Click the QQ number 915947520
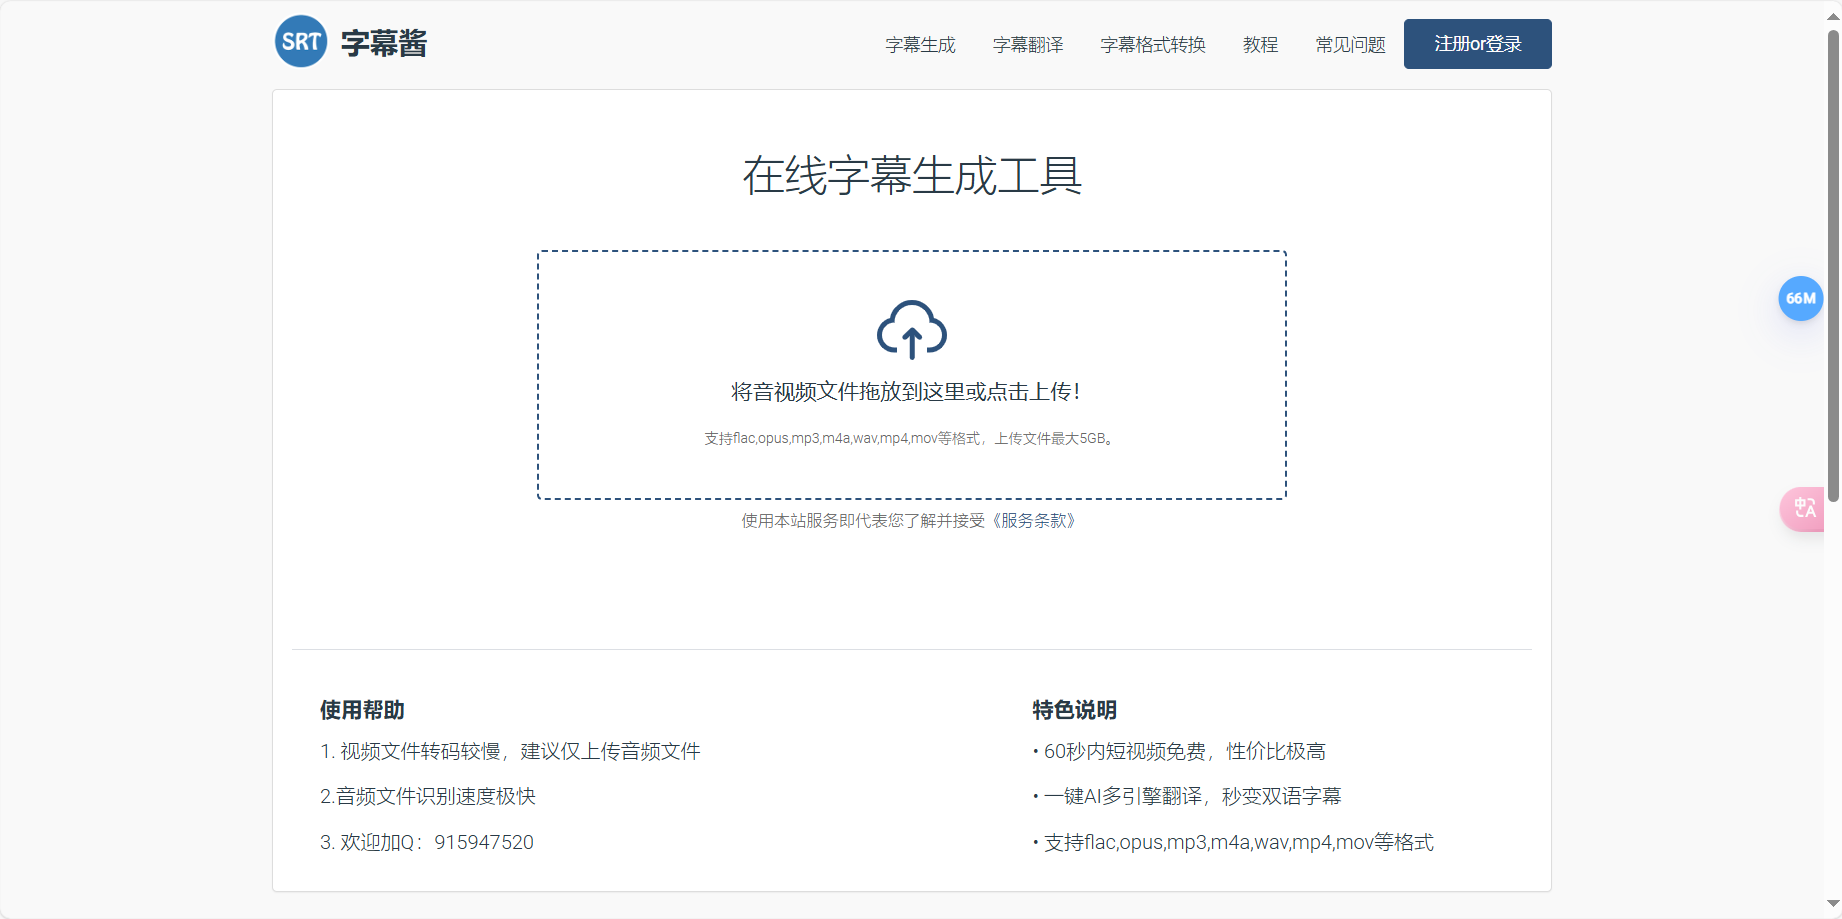The image size is (1842, 919). click(484, 842)
